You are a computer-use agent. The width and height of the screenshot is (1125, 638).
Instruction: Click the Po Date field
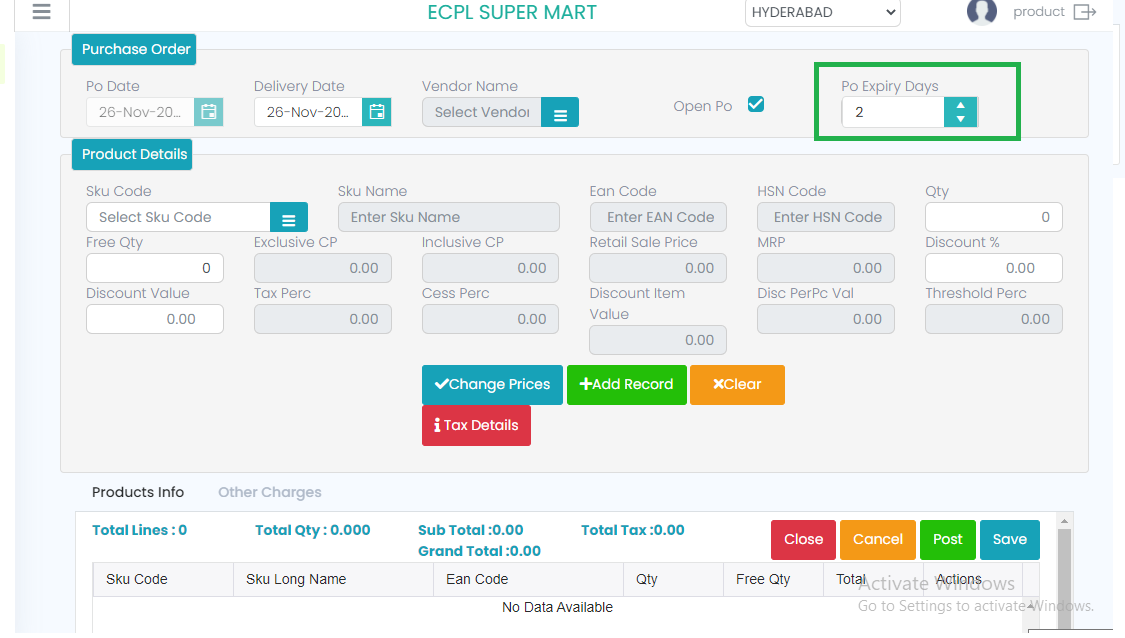tap(140, 112)
